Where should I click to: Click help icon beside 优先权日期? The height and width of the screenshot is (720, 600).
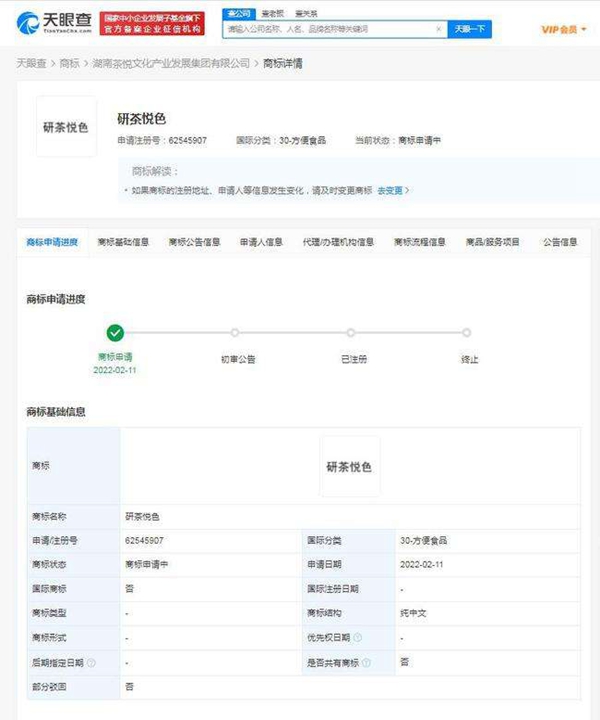pyautogui.click(x=358, y=637)
